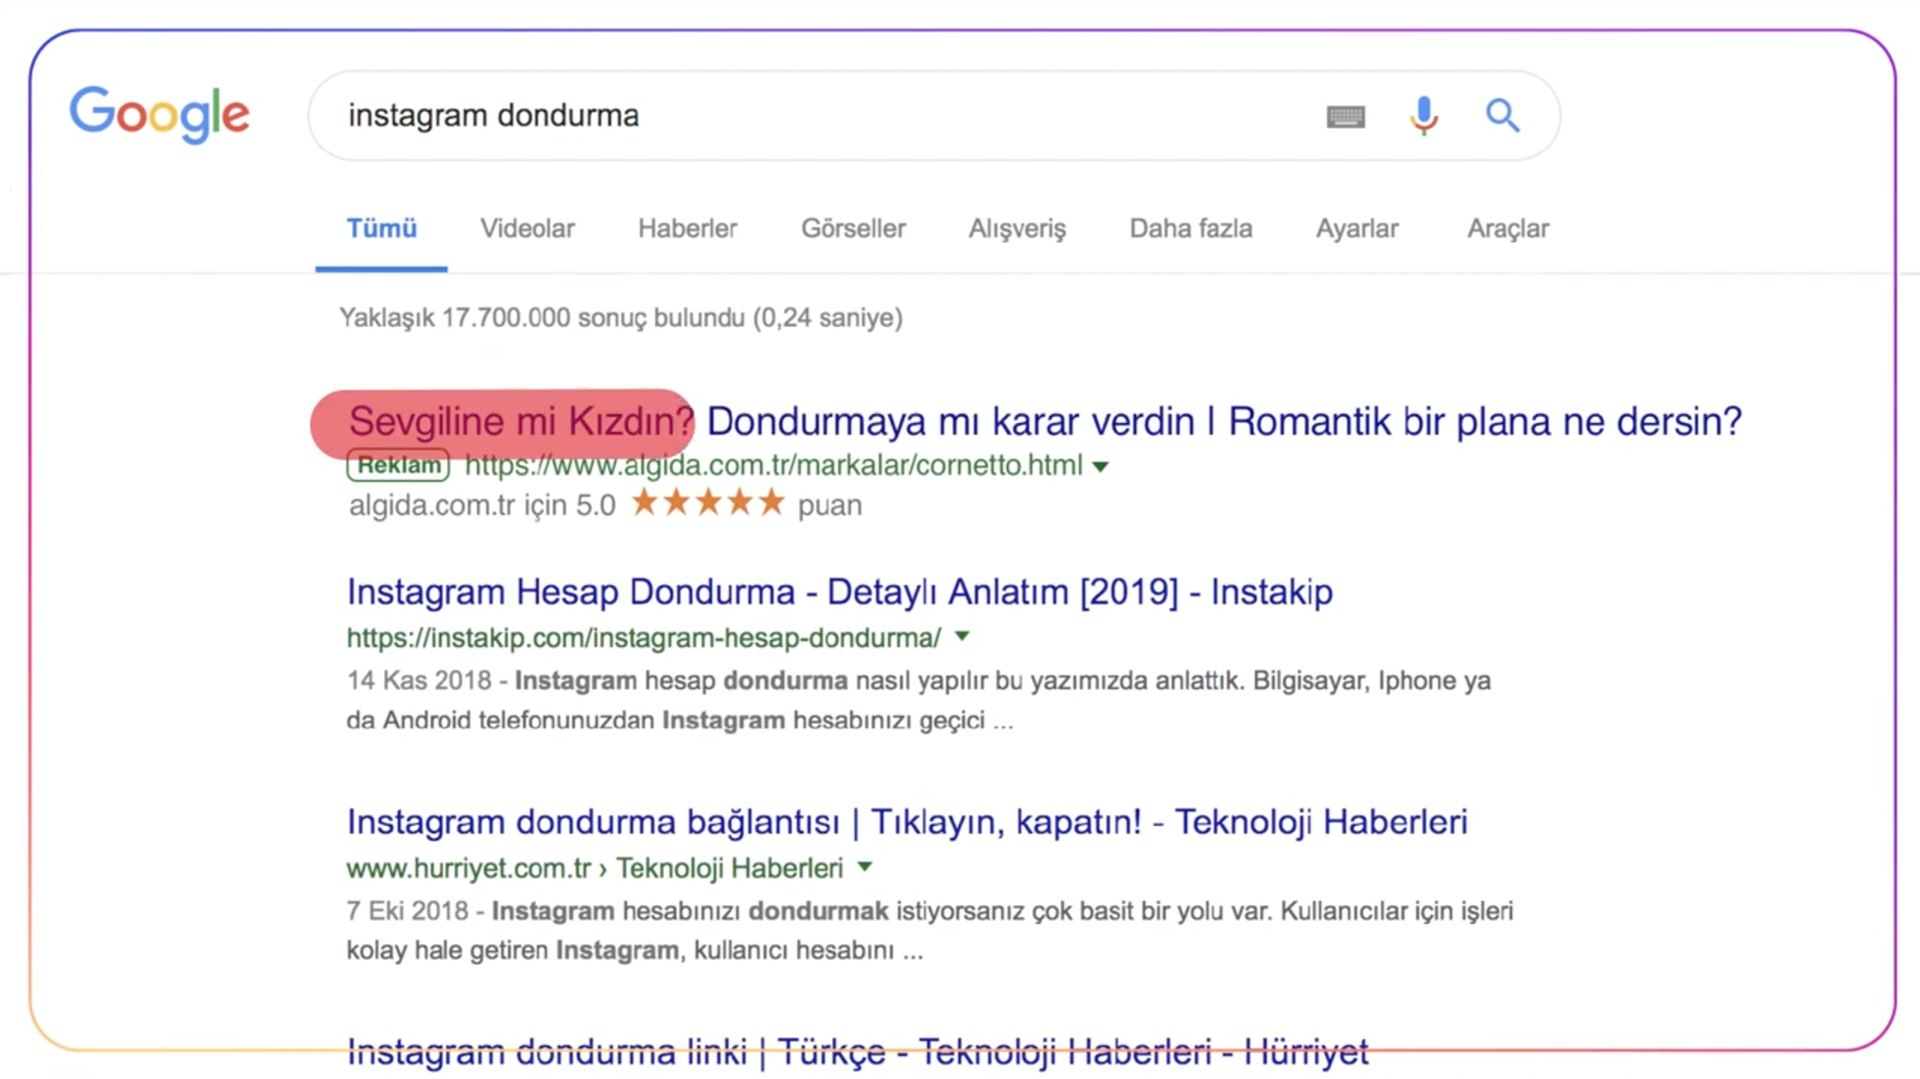Click 'Yaklaşık 17.700.000 sonuç bulundu' text
The height and width of the screenshot is (1079, 1920).
tap(621, 318)
